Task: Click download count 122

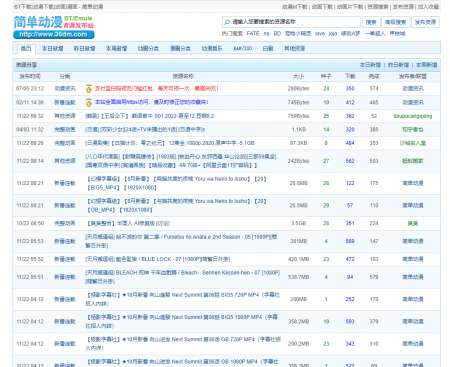Action: (x=350, y=183)
